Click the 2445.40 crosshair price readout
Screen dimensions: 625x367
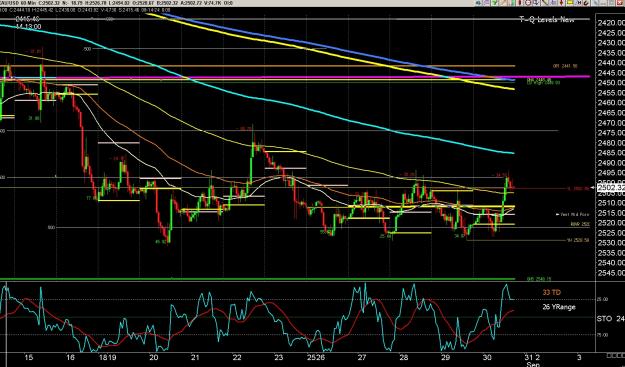tap(28, 19)
